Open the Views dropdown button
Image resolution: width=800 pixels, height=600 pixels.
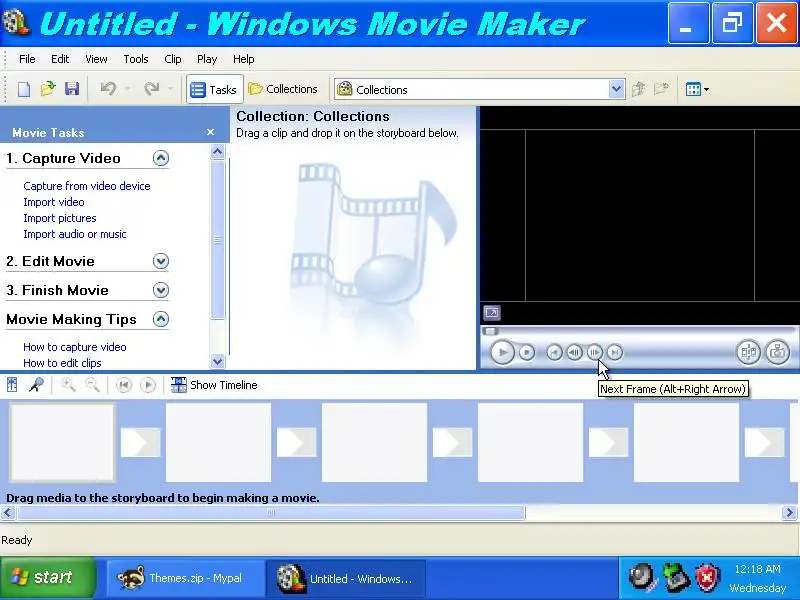click(697, 89)
